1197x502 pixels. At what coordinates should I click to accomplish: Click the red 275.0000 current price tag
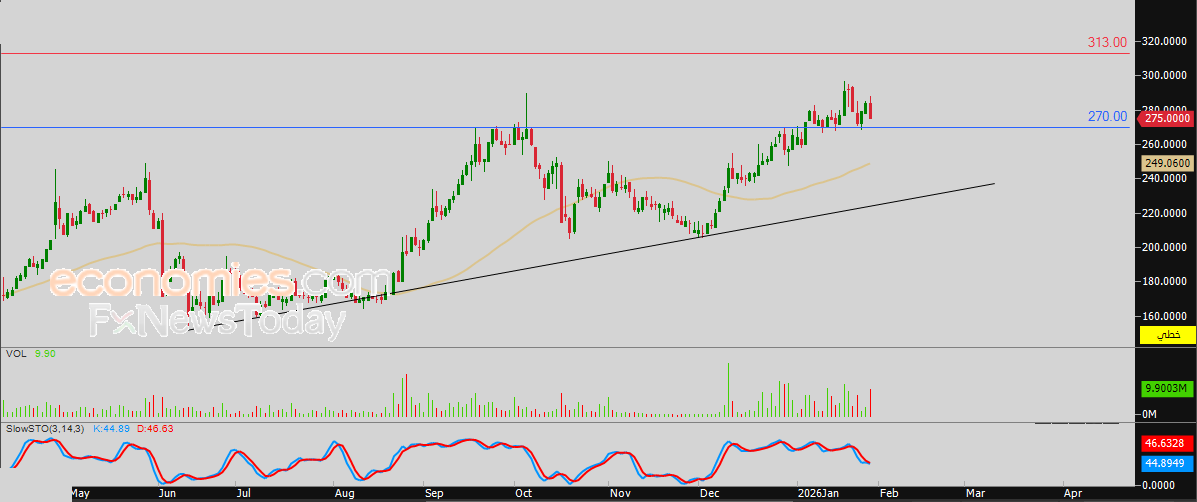1166,118
